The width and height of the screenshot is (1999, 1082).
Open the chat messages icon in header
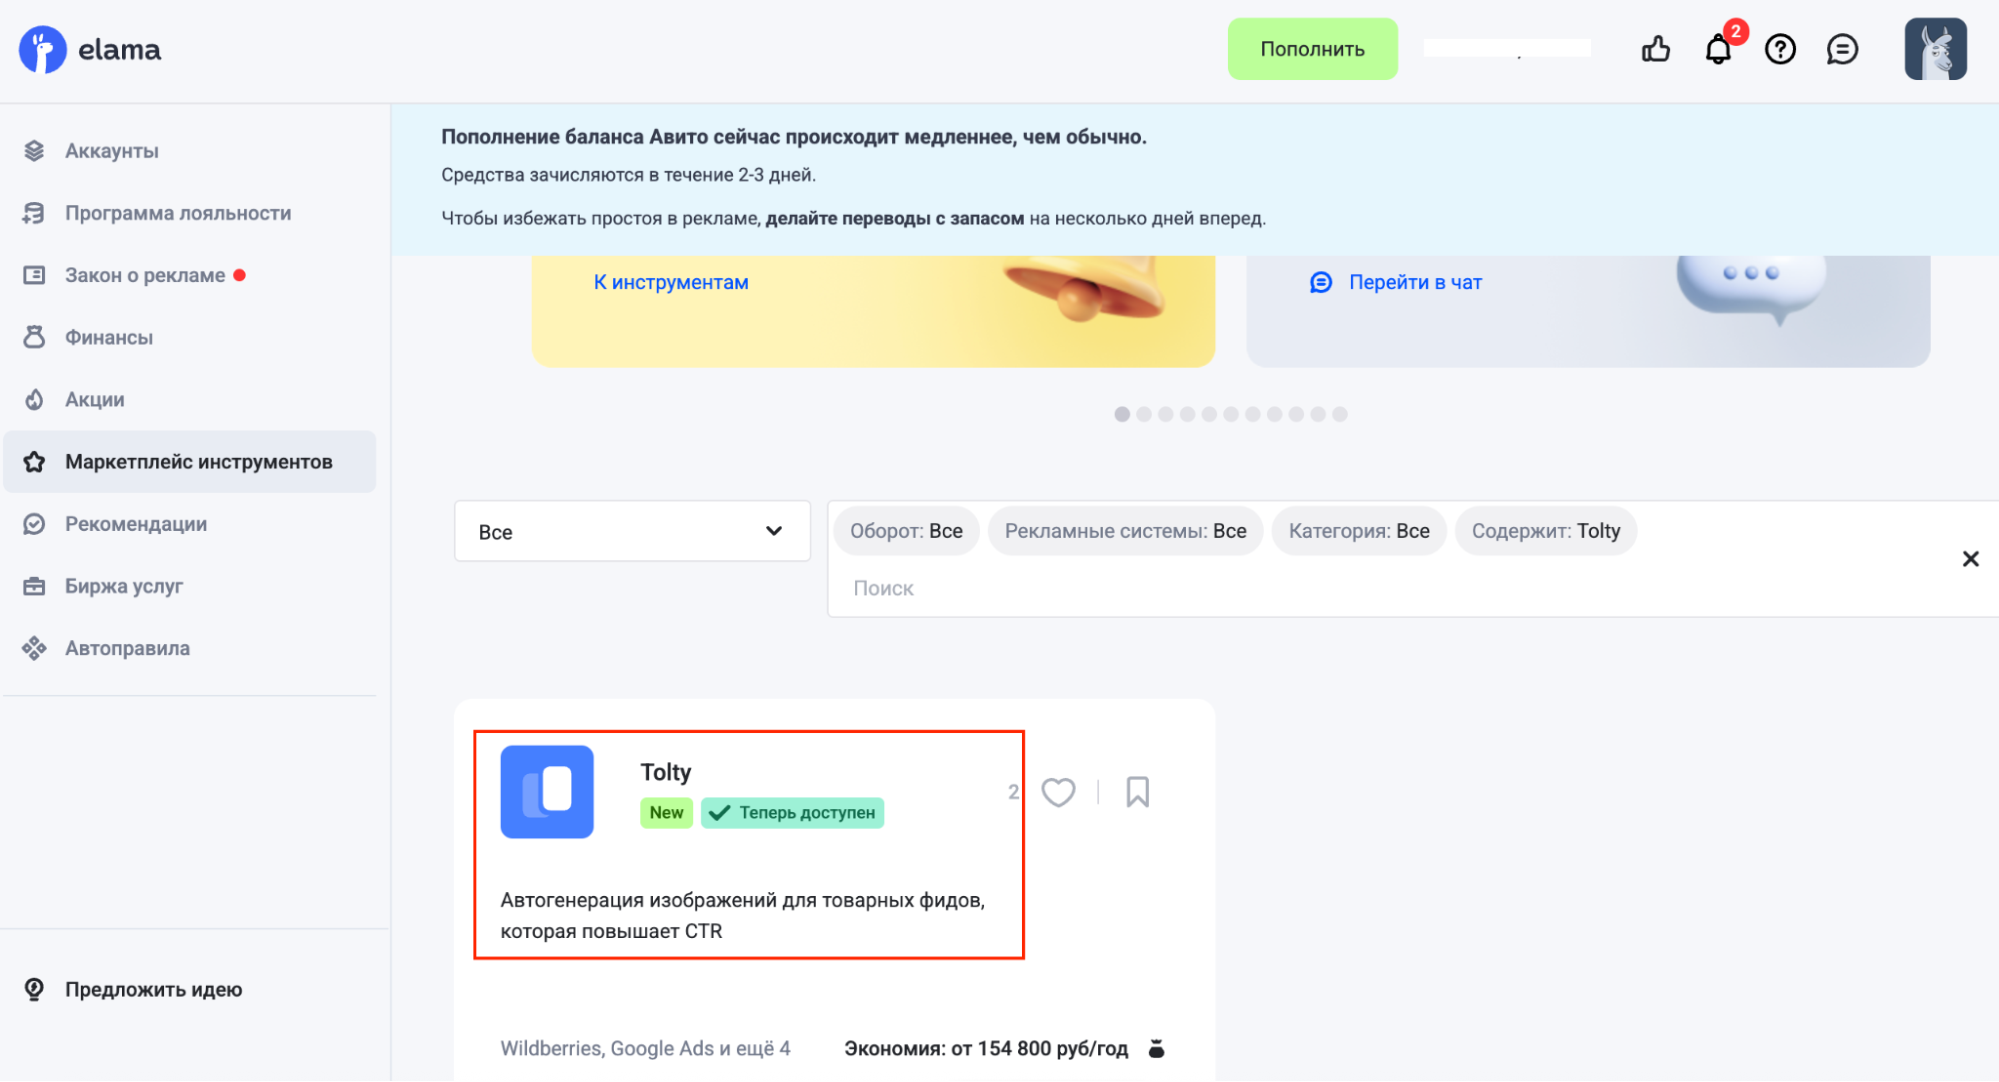[1842, 49]
